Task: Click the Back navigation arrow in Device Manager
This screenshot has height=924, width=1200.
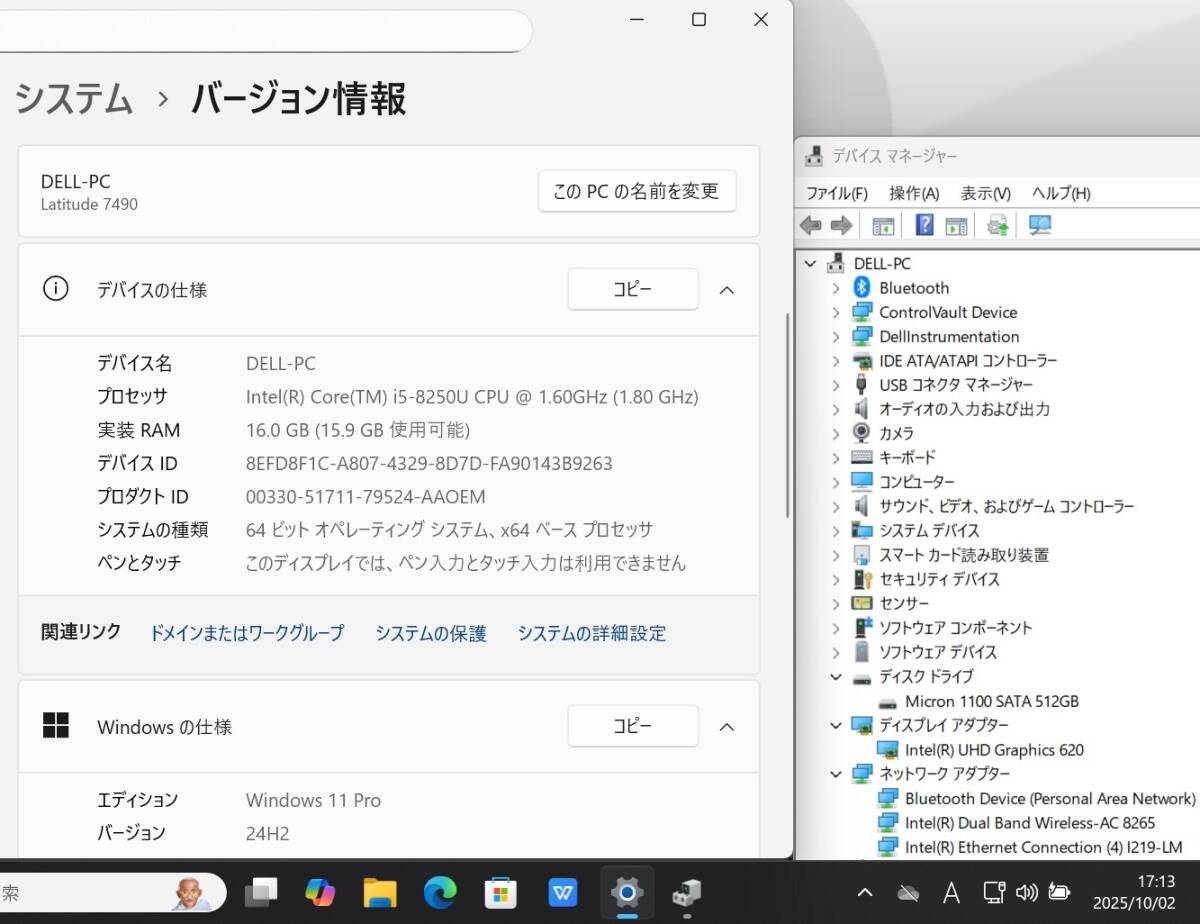Action: pyautogui.click(x=810, y=224)
